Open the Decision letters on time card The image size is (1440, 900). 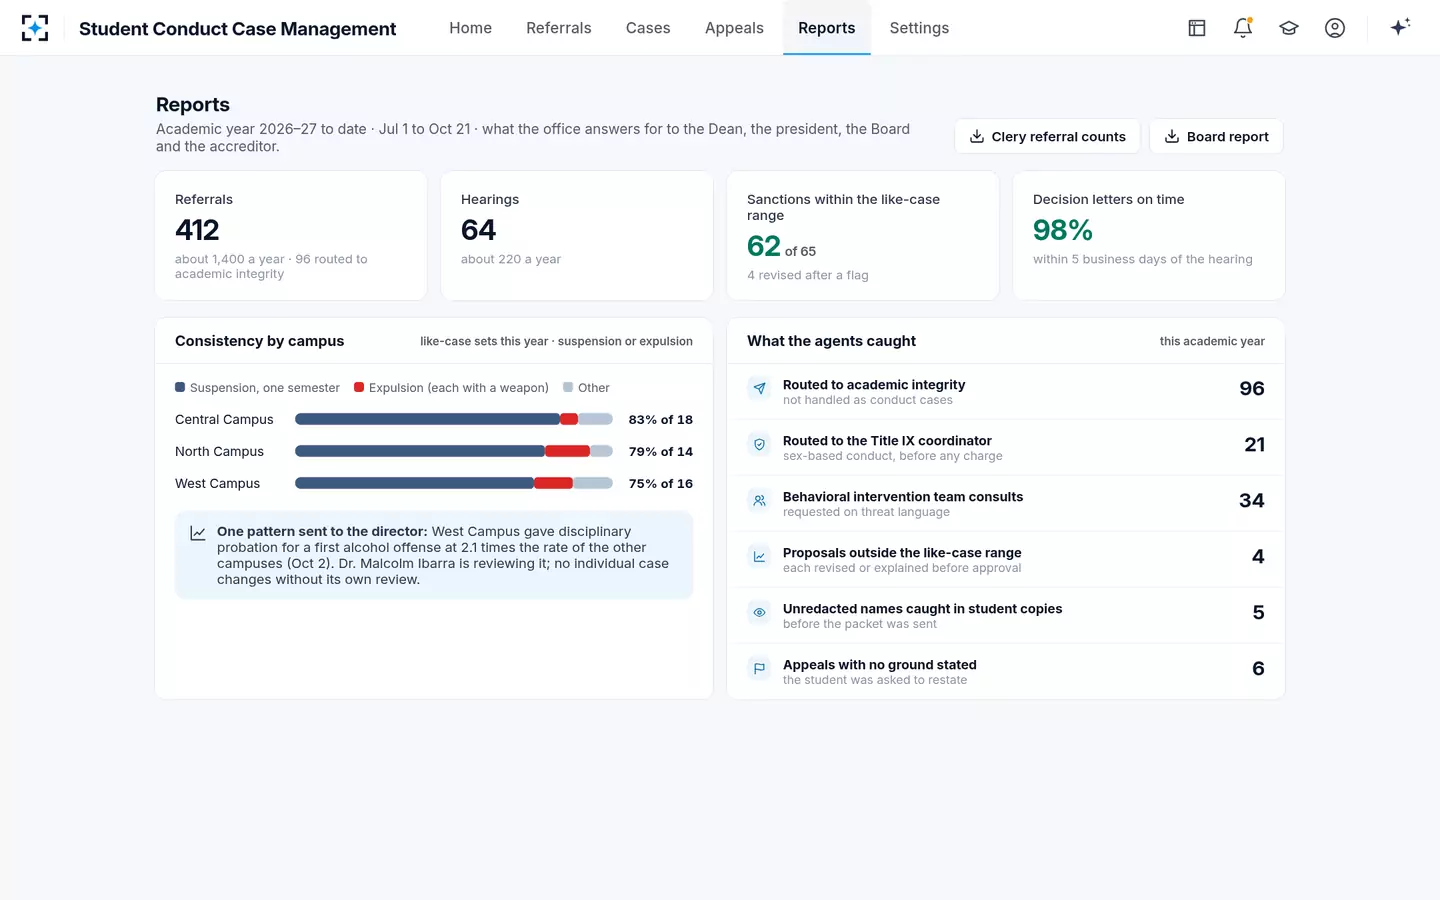click(x=1149, y=236)
